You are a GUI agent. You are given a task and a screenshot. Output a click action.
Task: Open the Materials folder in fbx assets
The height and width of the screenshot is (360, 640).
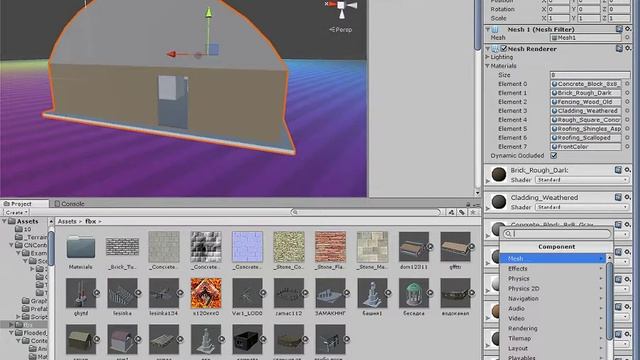click(80, 247)
